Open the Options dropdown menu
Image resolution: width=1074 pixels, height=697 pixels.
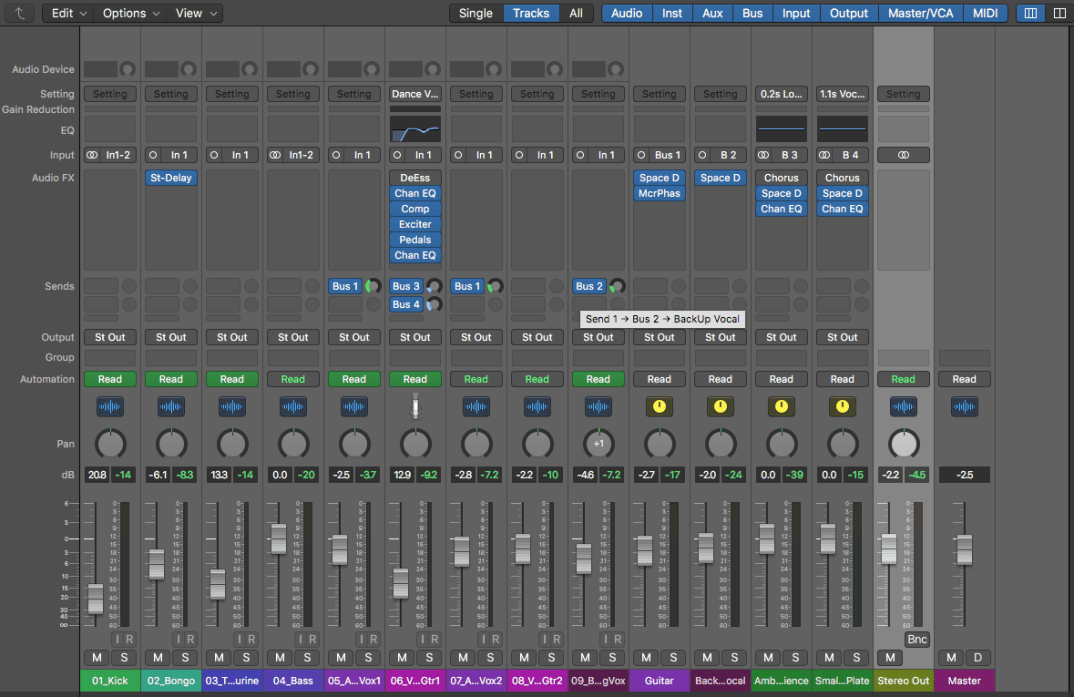pyautogui.click(x=130, y=13)
